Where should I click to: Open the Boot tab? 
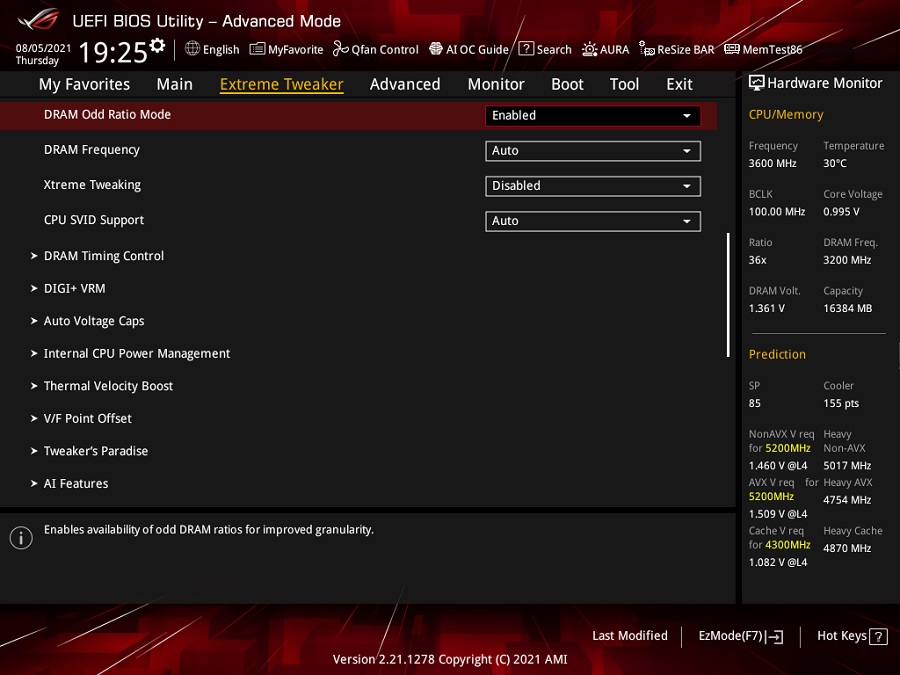pyautogui.click(x=567, y=84)
